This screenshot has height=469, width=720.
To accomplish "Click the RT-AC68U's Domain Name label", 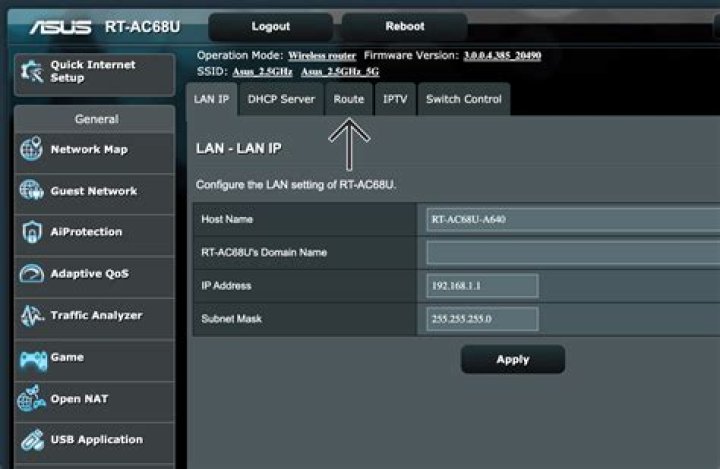I will coord(264,252).
